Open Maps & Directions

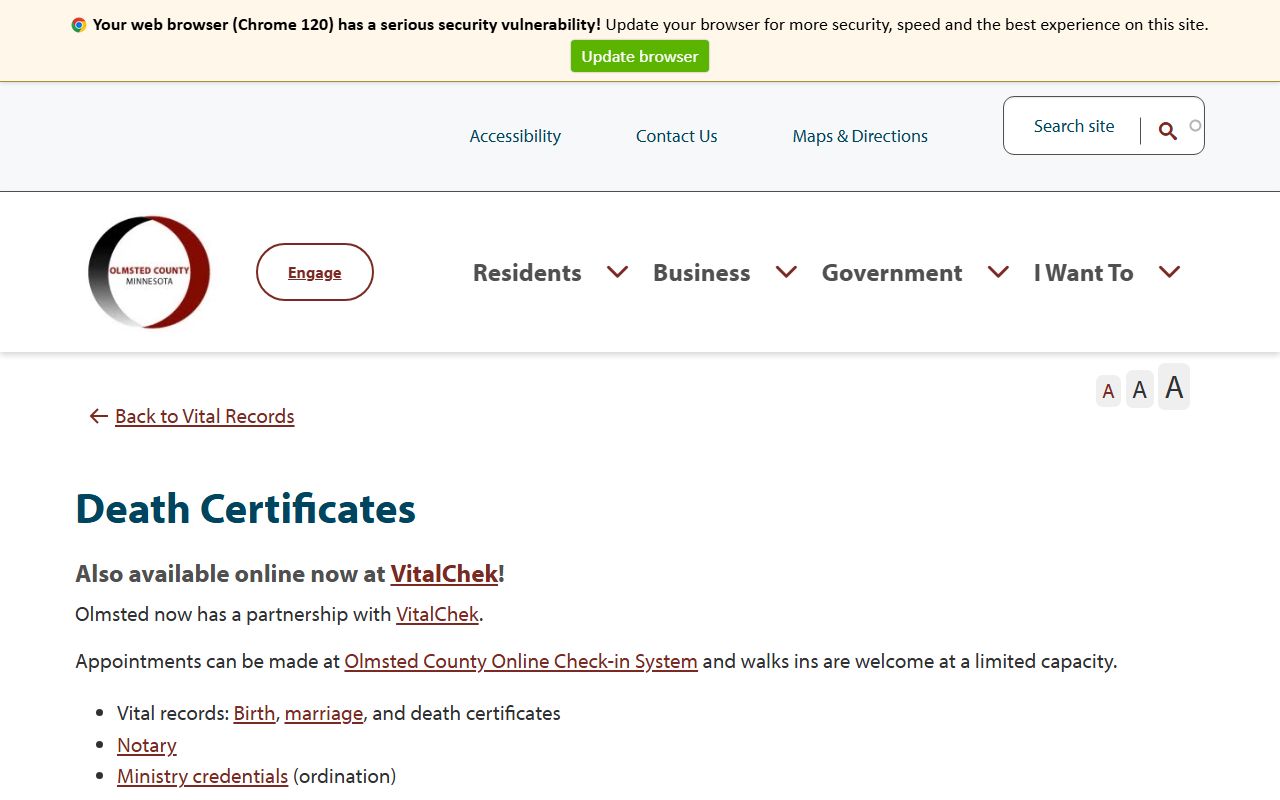(x=860, y=136)
